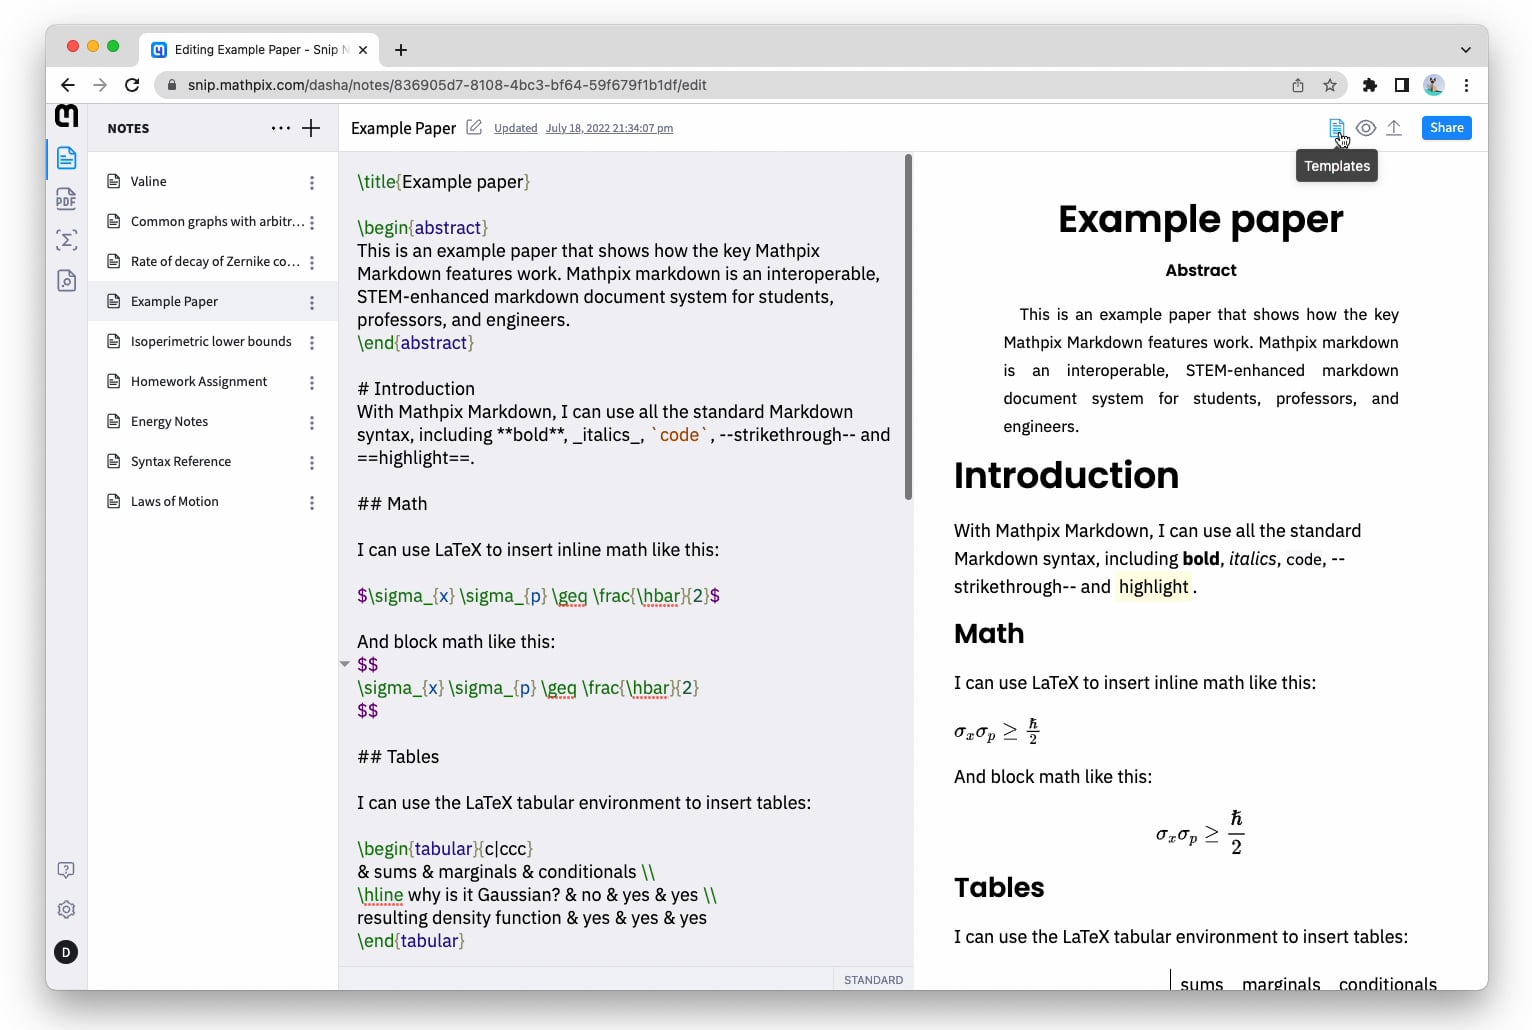Expand the tab search chevron
Screen dimensions: 1532x1030
pos(1465,50)
